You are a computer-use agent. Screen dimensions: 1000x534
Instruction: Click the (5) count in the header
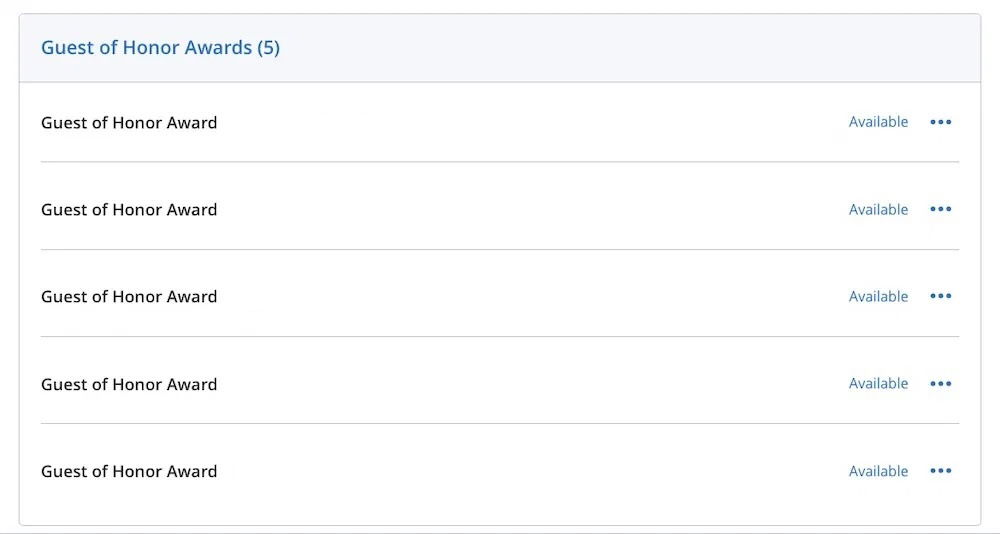click(x=268, y=47)
